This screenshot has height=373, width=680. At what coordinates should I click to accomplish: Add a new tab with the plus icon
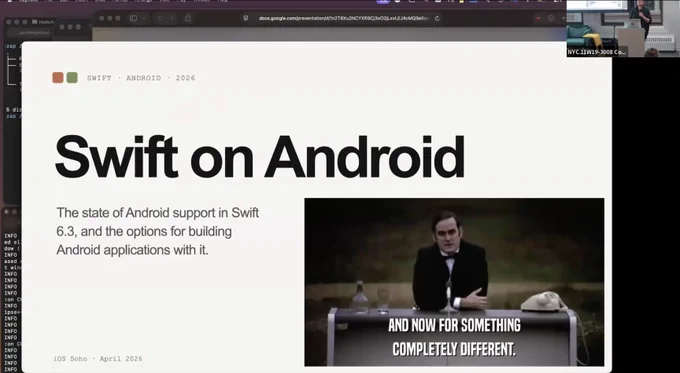[563, 18]
